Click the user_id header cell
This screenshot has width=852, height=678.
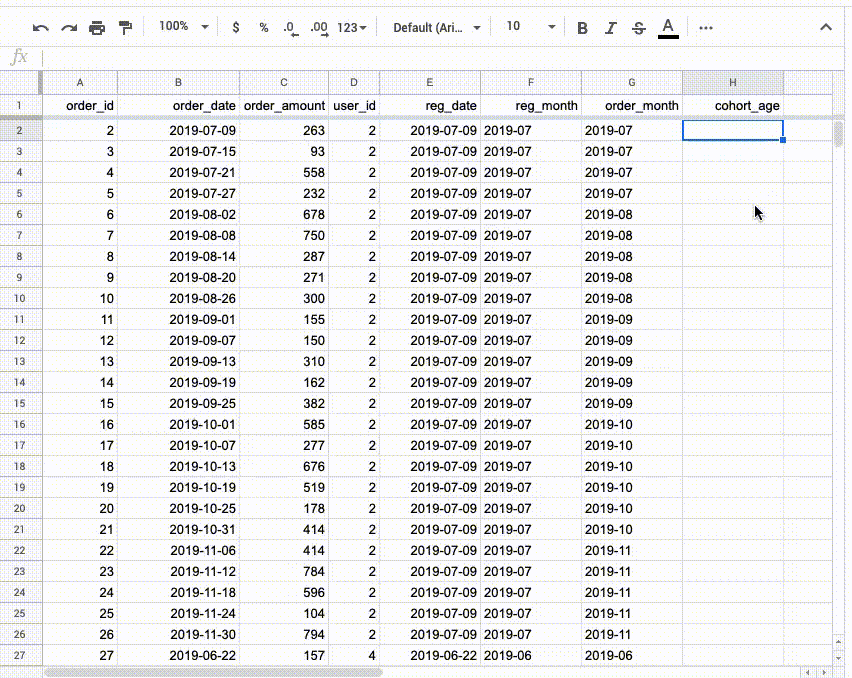point(354,105)
